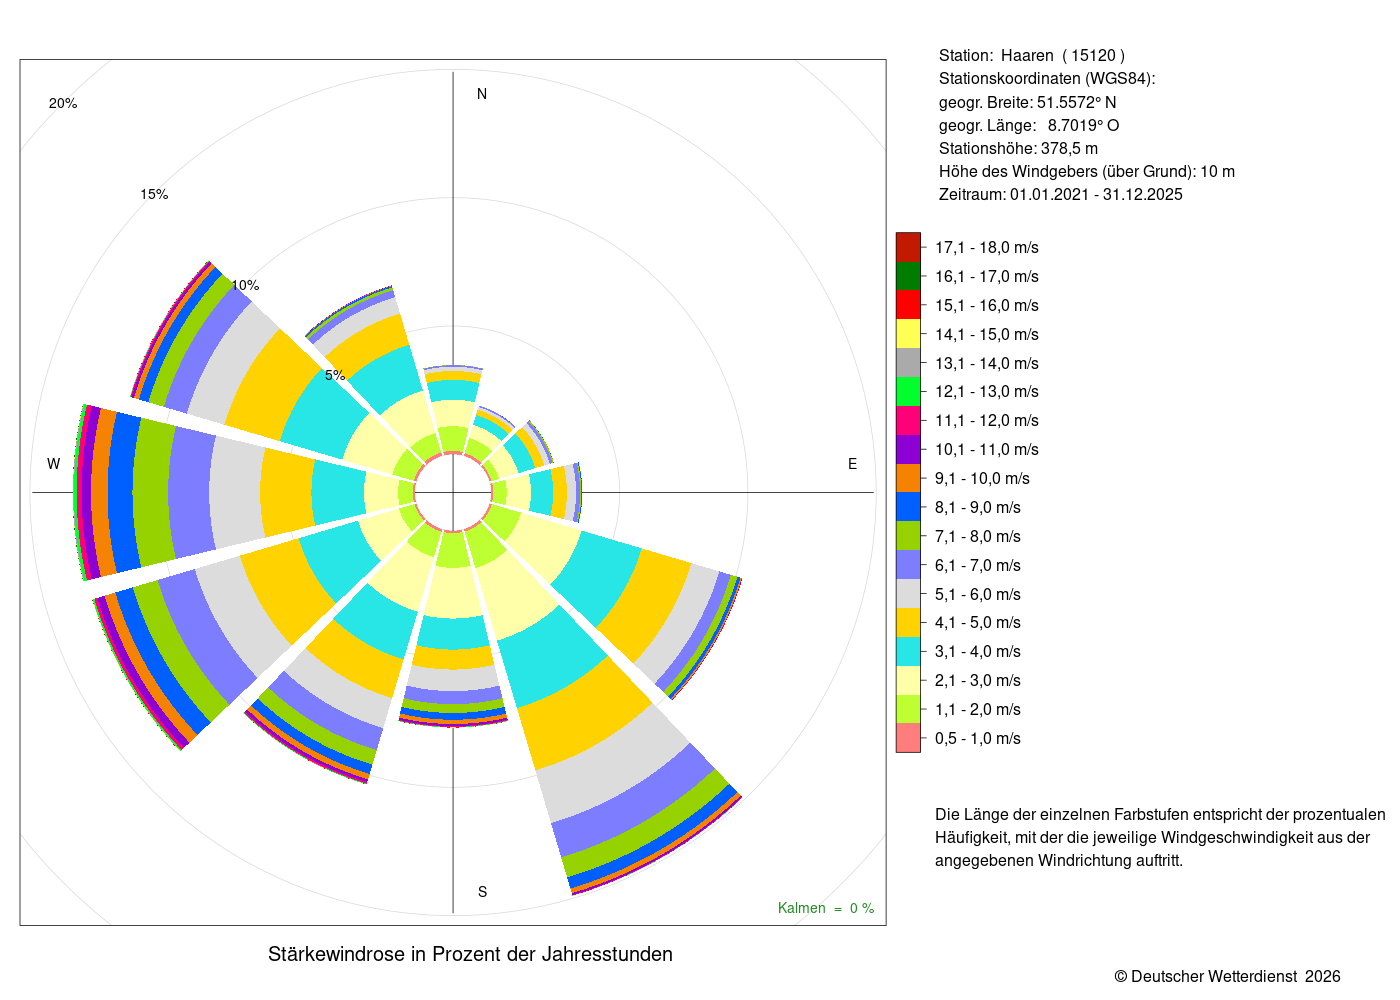Click the periwinkle 6,1 - 7,0 m/s swatch
1400x1000 pixels.
908,565
